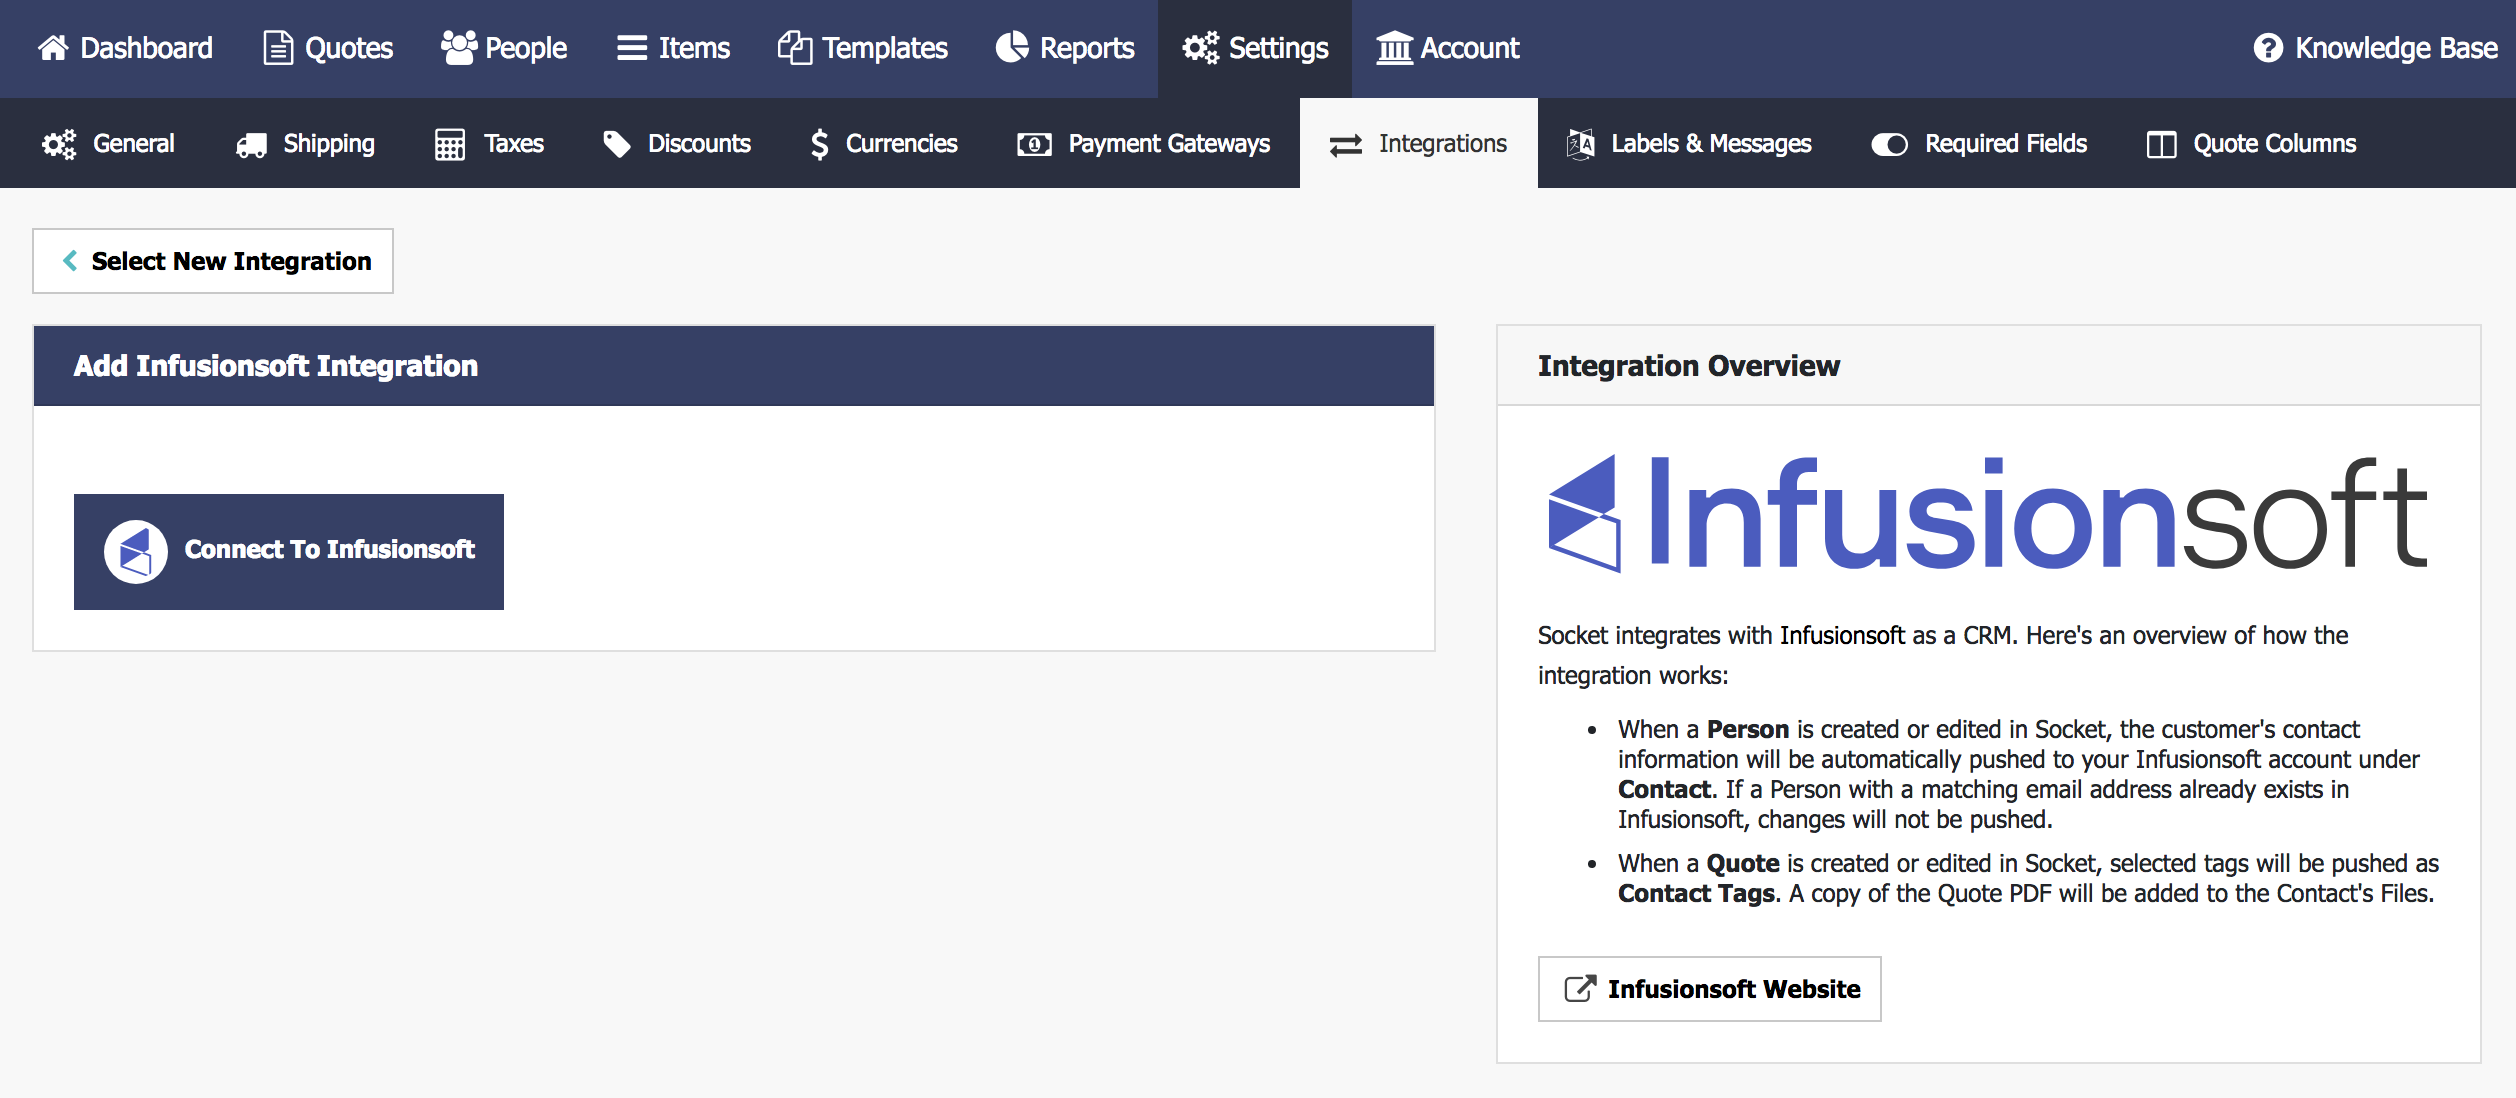Select the Settings menu item
Image resolution: width=2516 pixels, height=1098 pixels.
pyautogui.click(x=1255, y=48)
